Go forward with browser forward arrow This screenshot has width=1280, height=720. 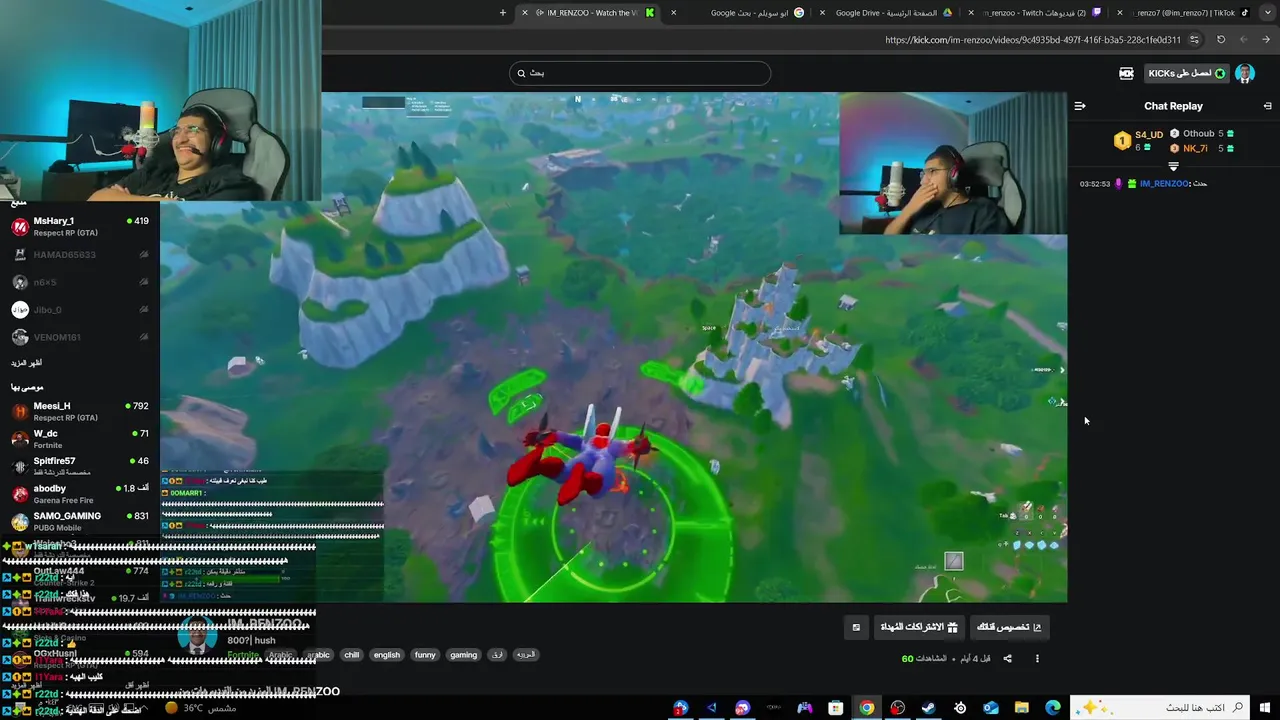(1243, 40)
